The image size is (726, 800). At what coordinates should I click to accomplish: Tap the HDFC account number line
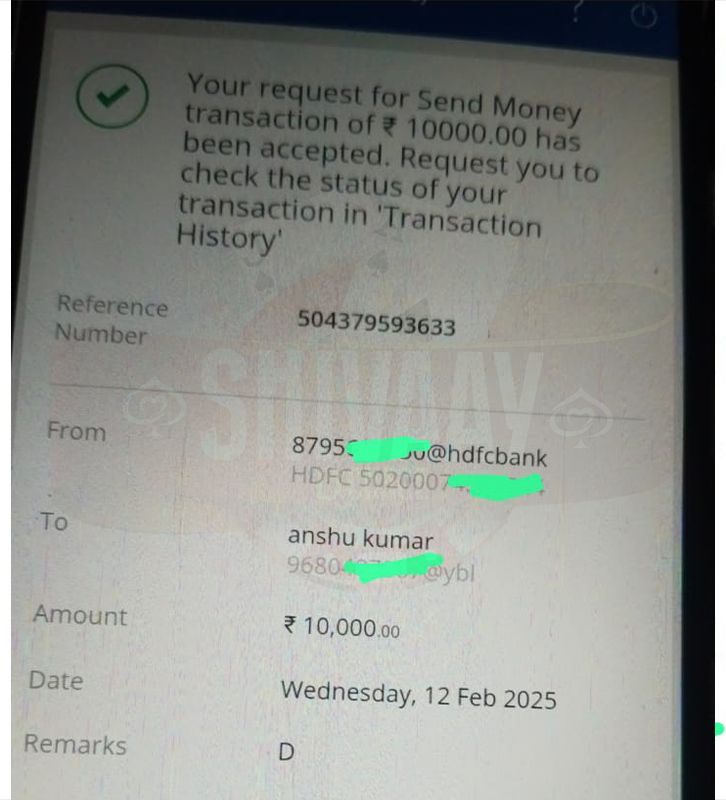(417, 482)
